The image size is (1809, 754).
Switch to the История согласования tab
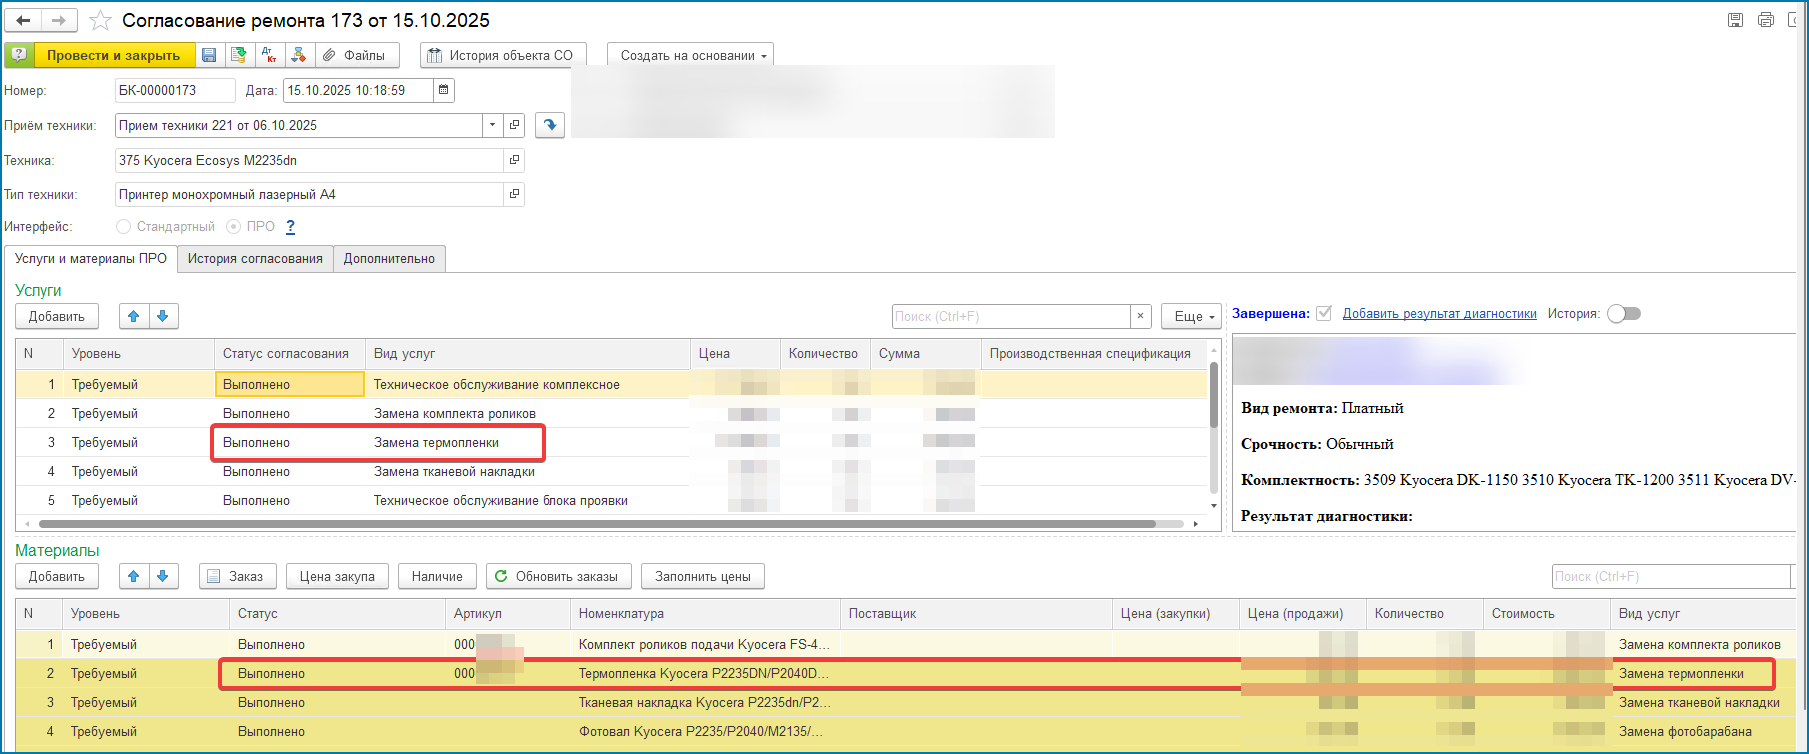click(255, 258)
